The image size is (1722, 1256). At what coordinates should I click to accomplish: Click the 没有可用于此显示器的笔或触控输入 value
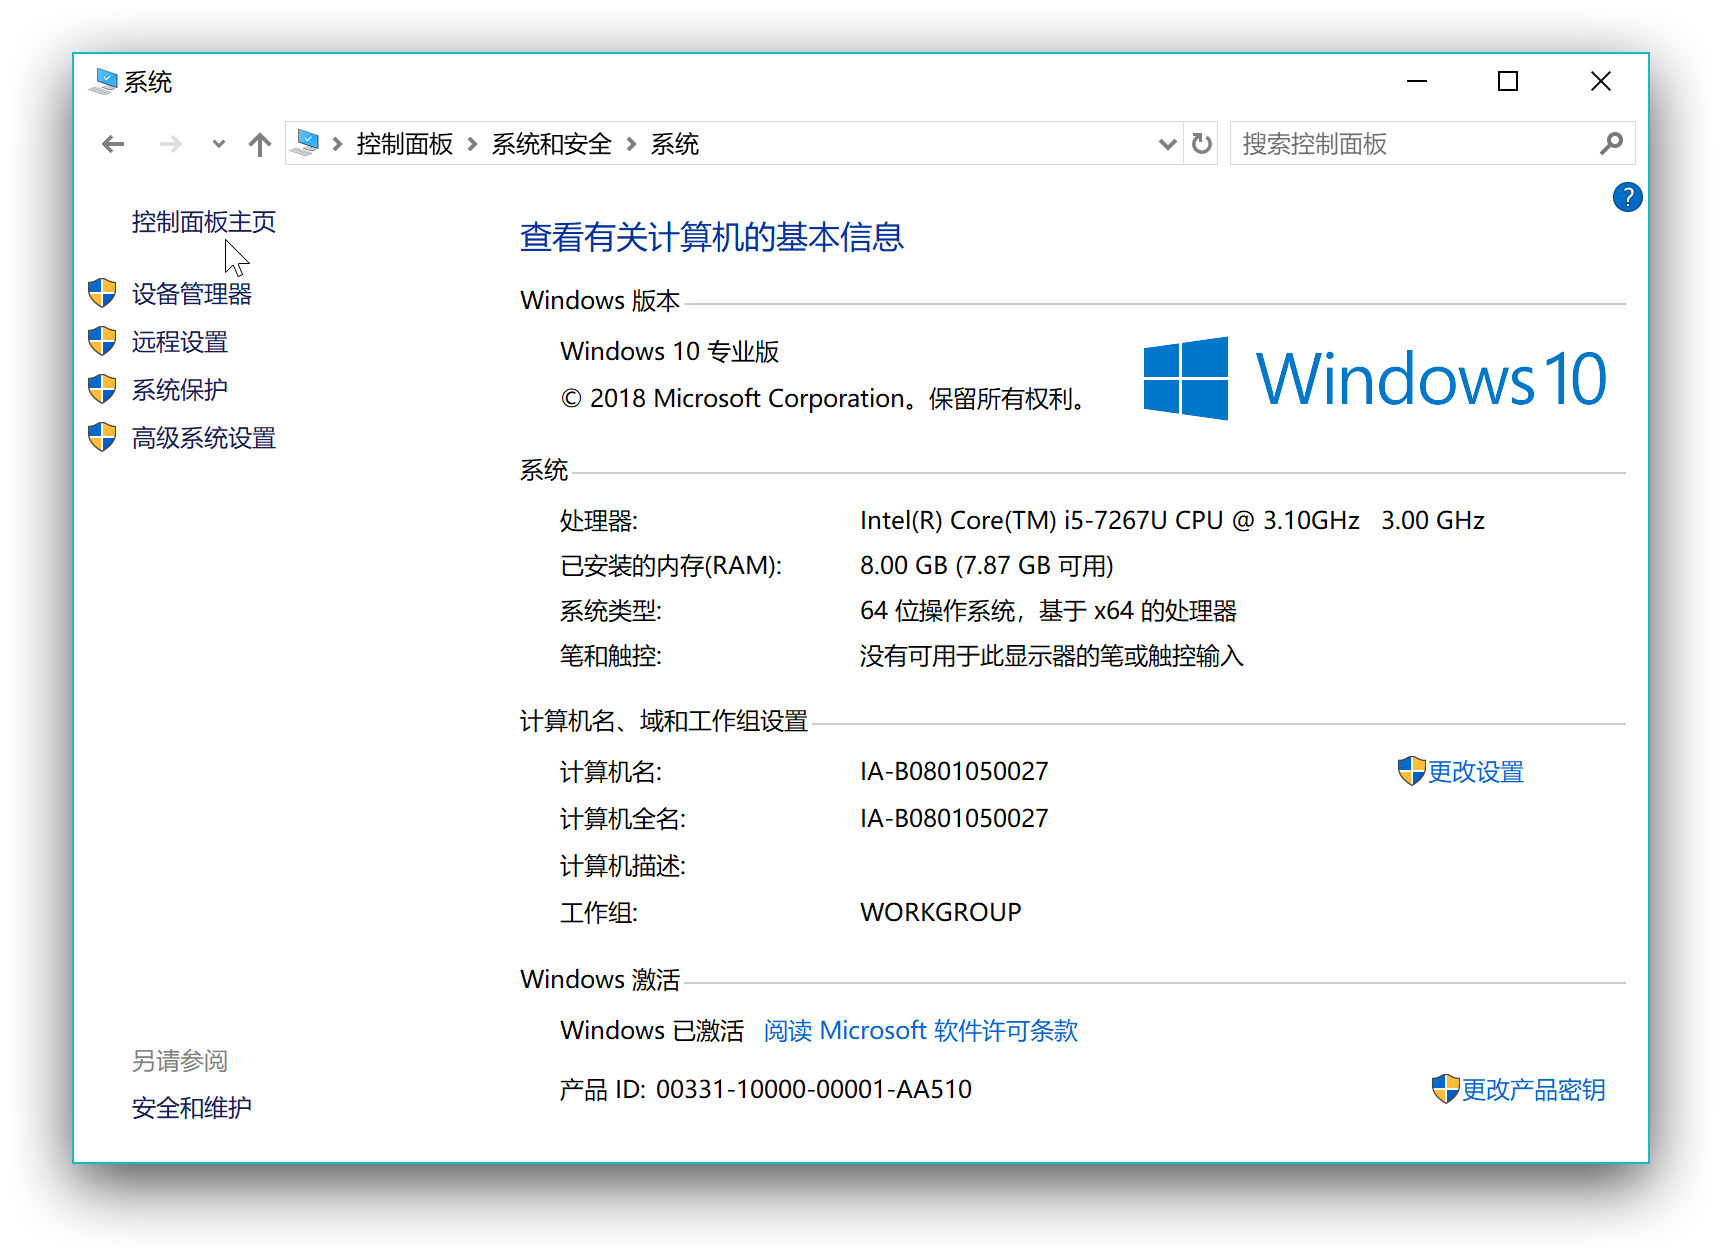pos(1052,656)
